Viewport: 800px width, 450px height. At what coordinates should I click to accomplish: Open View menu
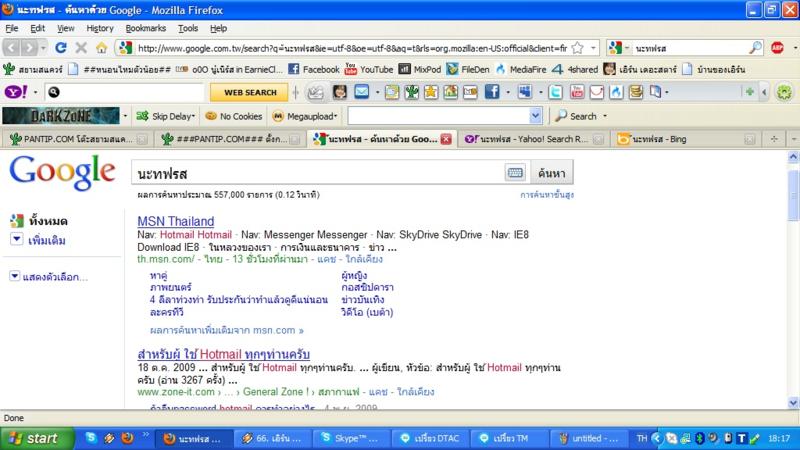[65, 28]
